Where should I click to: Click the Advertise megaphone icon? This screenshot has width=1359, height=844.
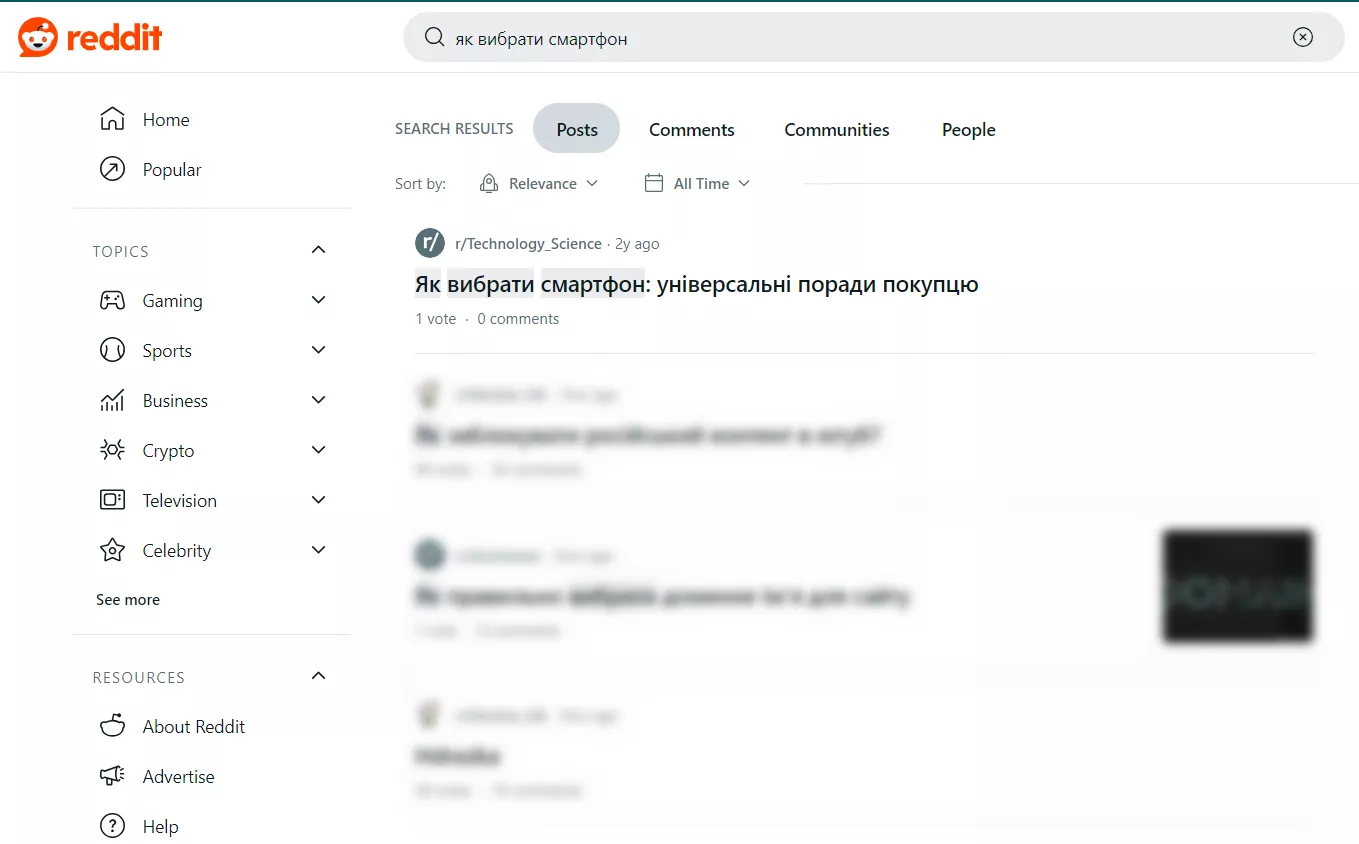click(112, 776)
